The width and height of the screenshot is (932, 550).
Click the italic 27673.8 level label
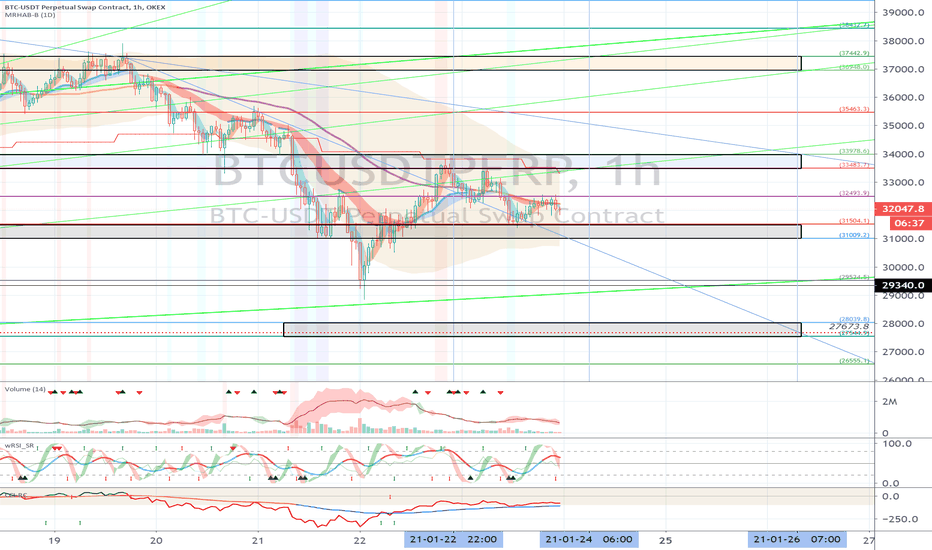click(849, 326)
